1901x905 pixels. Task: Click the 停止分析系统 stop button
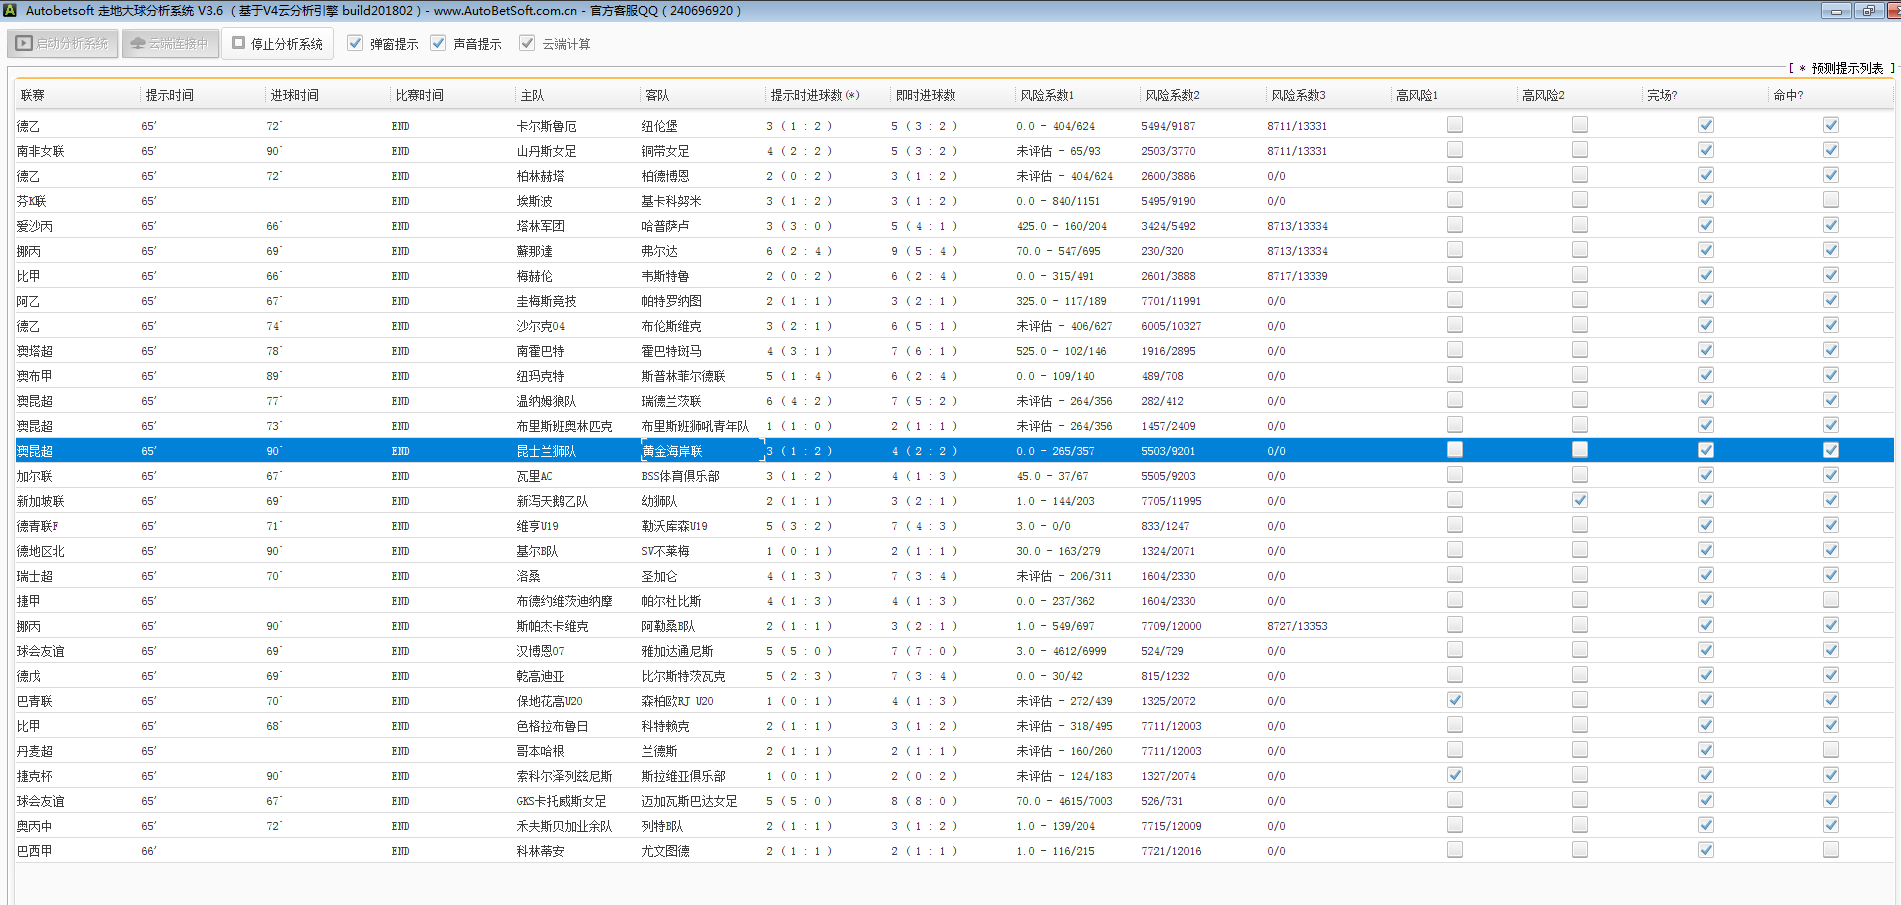278,44
